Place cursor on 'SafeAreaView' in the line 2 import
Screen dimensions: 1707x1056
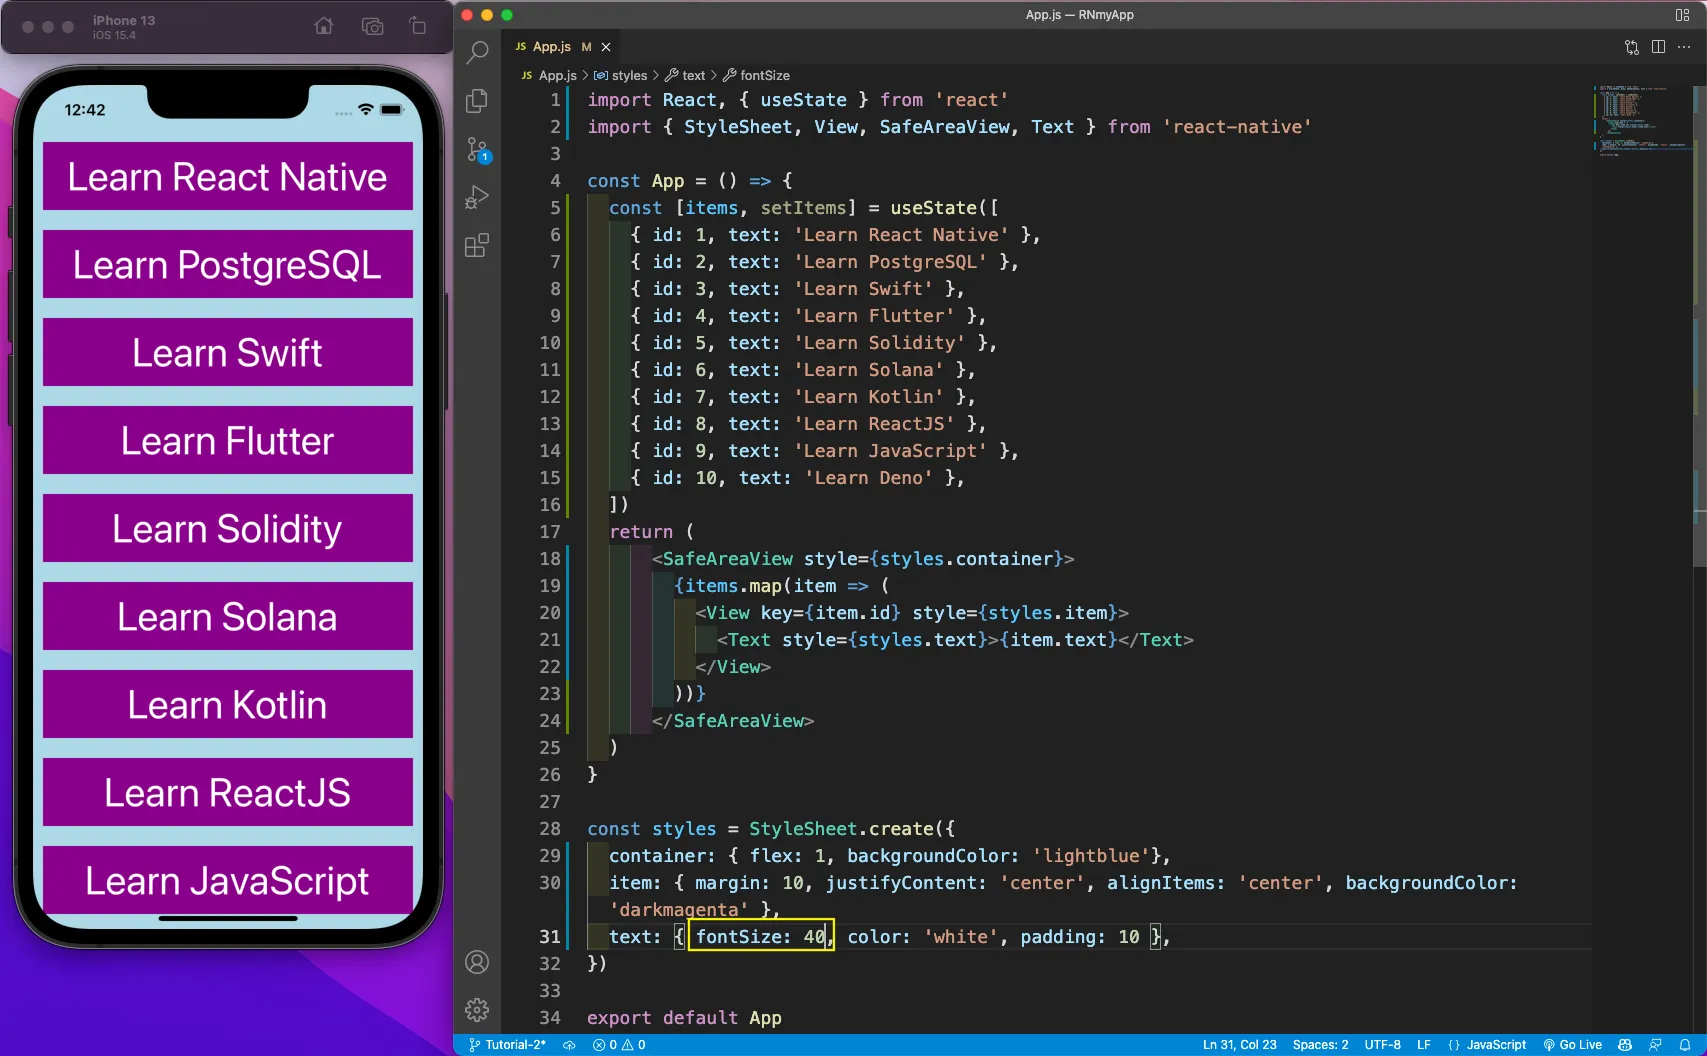point(944,127)
